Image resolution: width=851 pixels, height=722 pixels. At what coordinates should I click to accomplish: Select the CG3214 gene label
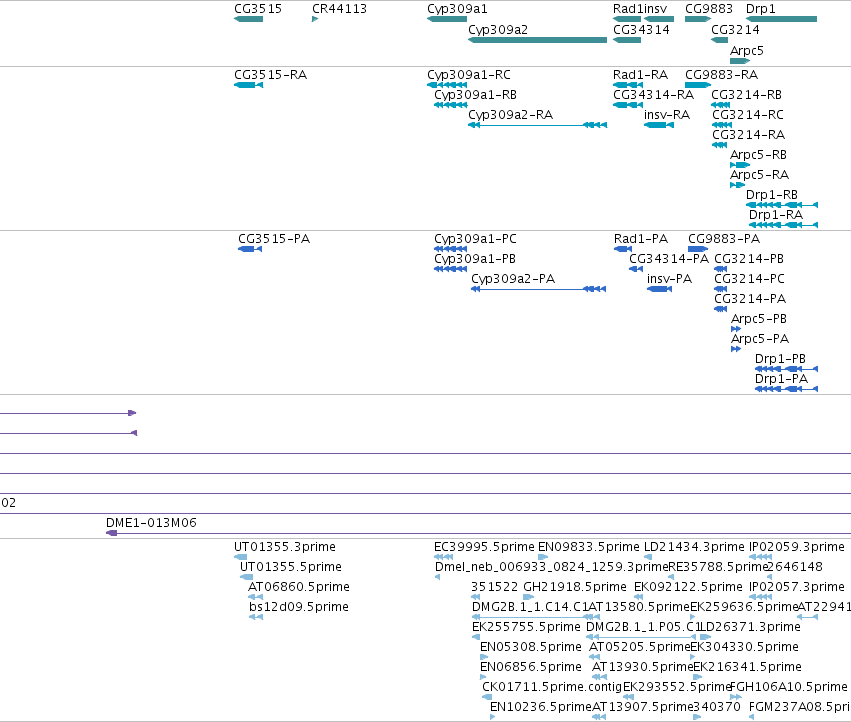tap(735, 29)
